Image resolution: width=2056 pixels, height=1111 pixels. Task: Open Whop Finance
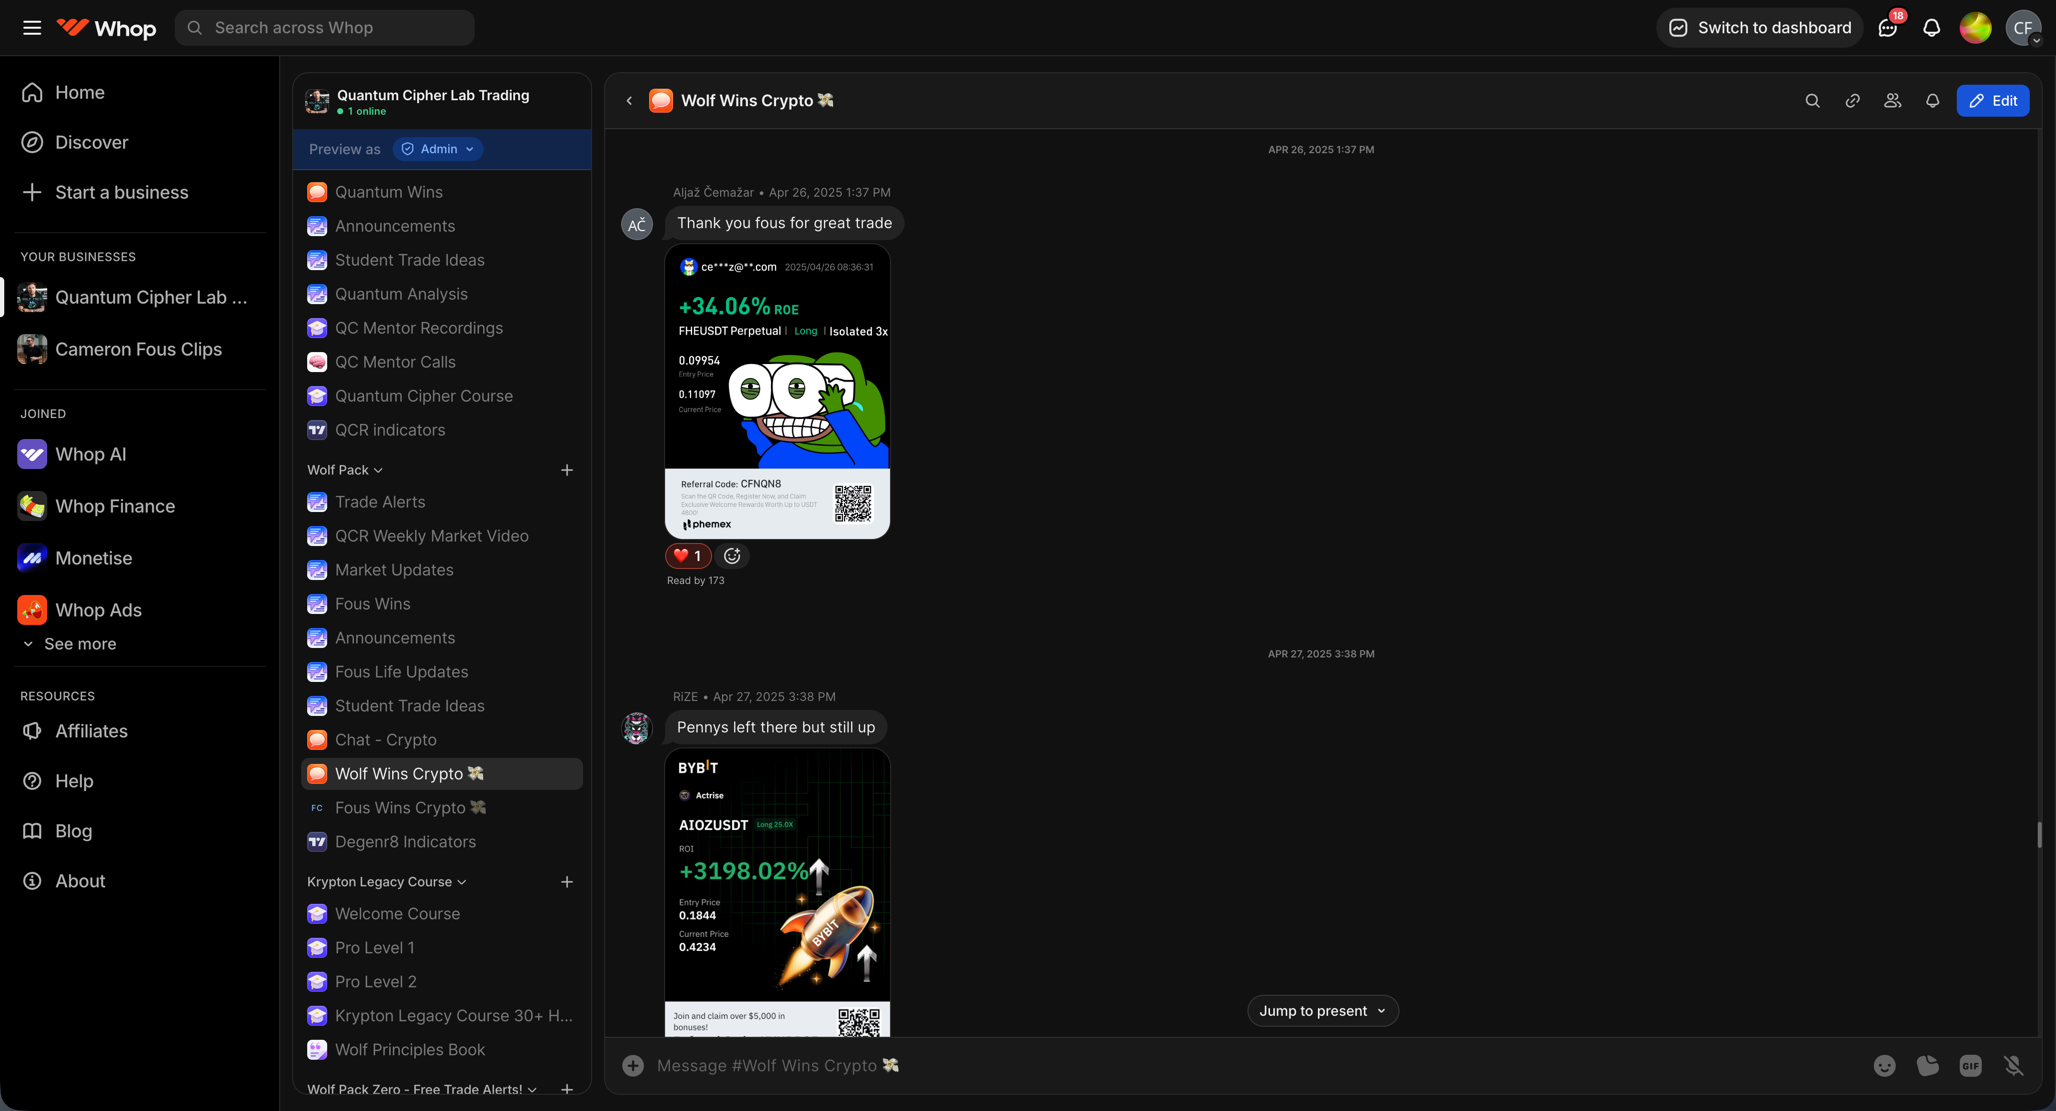140,507
